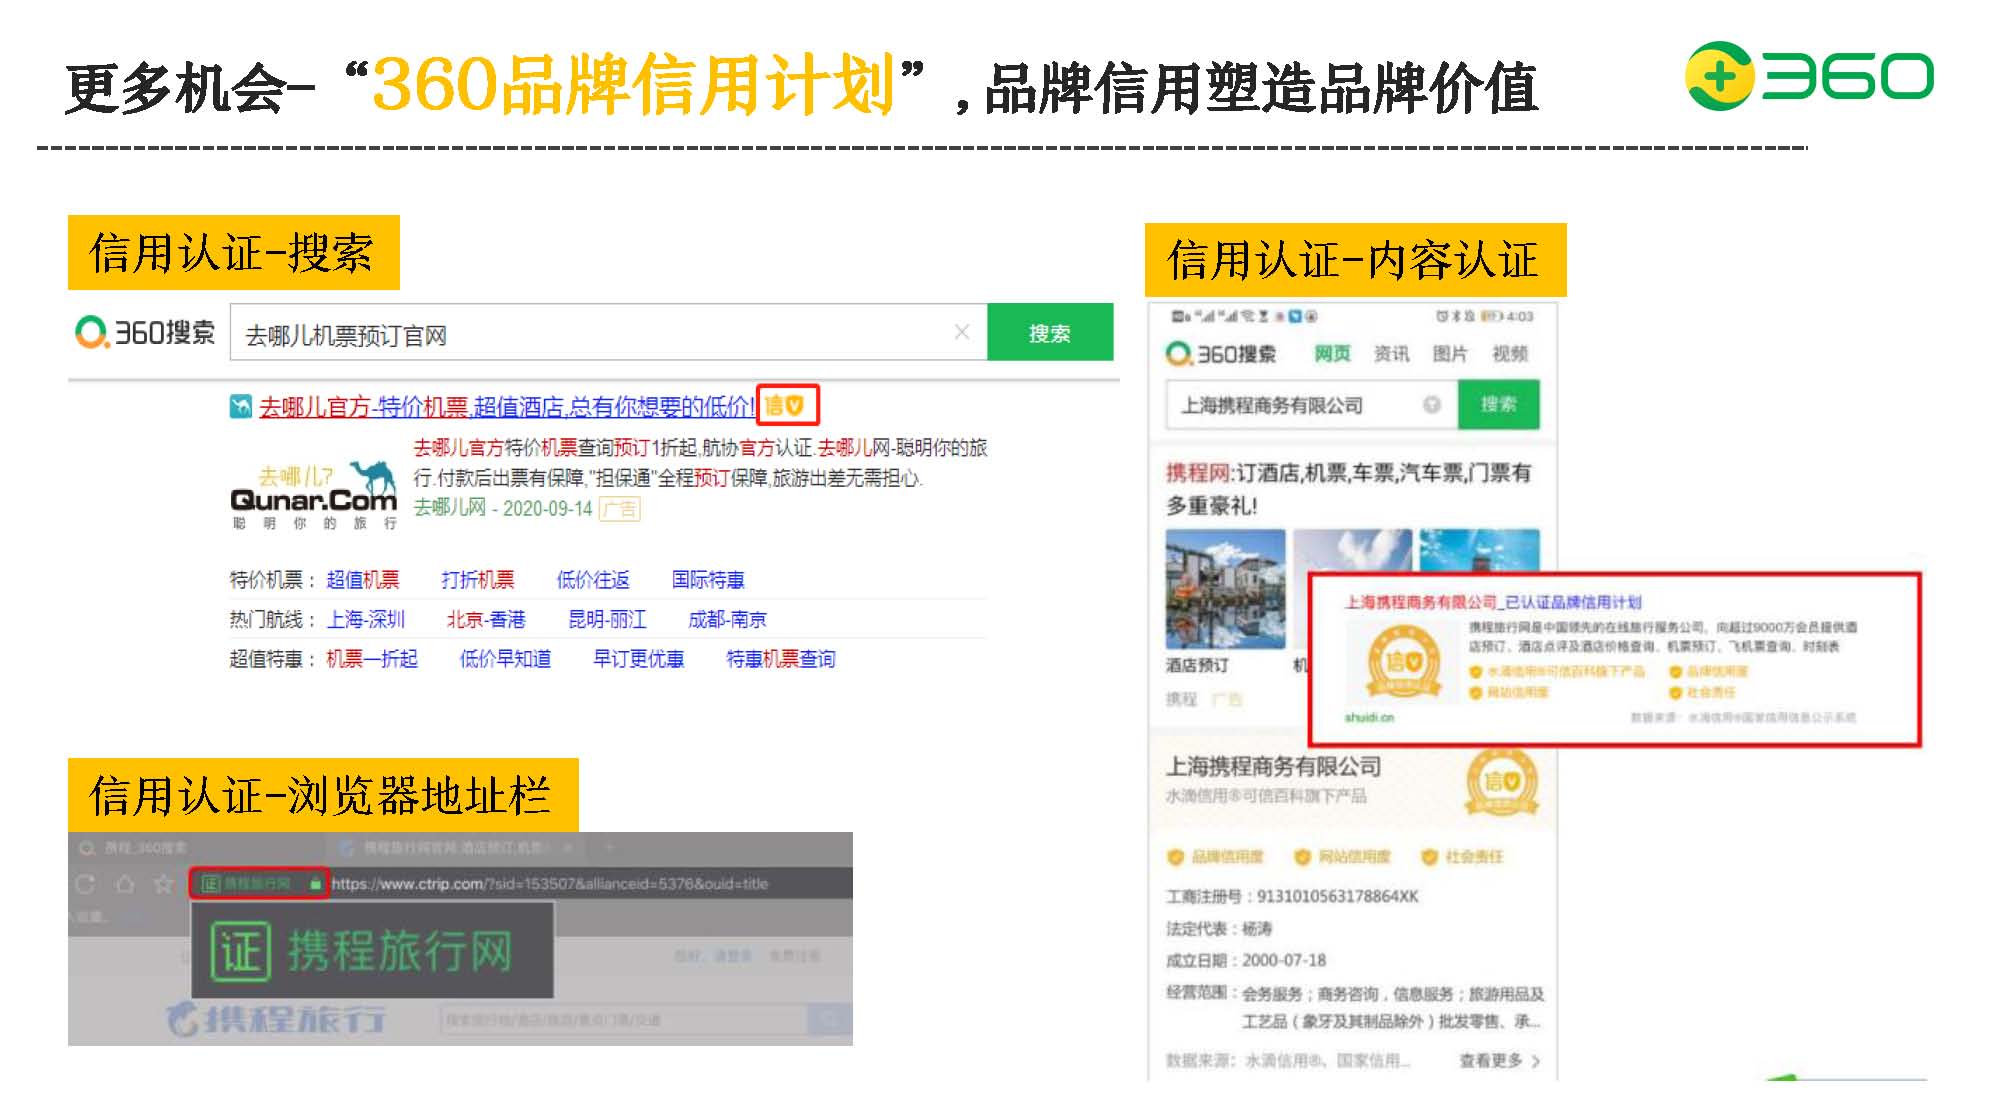
Task: Select the 视频 tab in mobile 360 search
Action: coord(1510,353)
